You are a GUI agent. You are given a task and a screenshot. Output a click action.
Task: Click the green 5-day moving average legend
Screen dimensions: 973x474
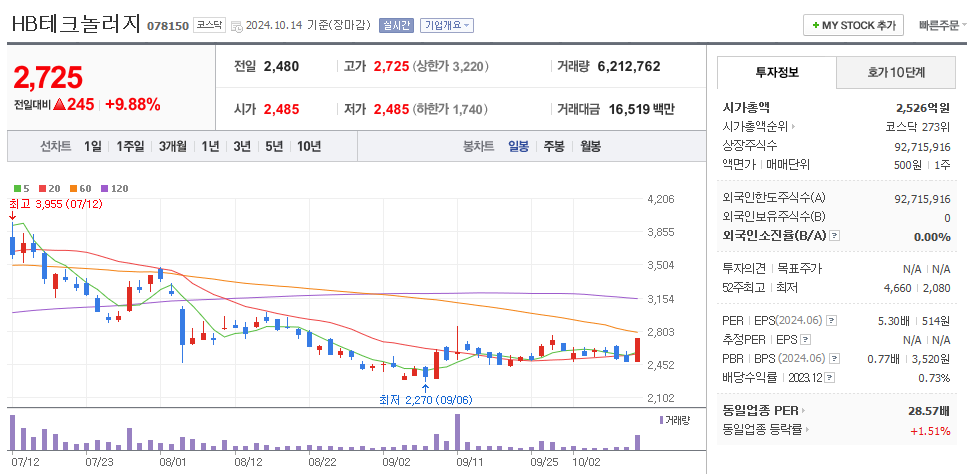coord(21,188)
